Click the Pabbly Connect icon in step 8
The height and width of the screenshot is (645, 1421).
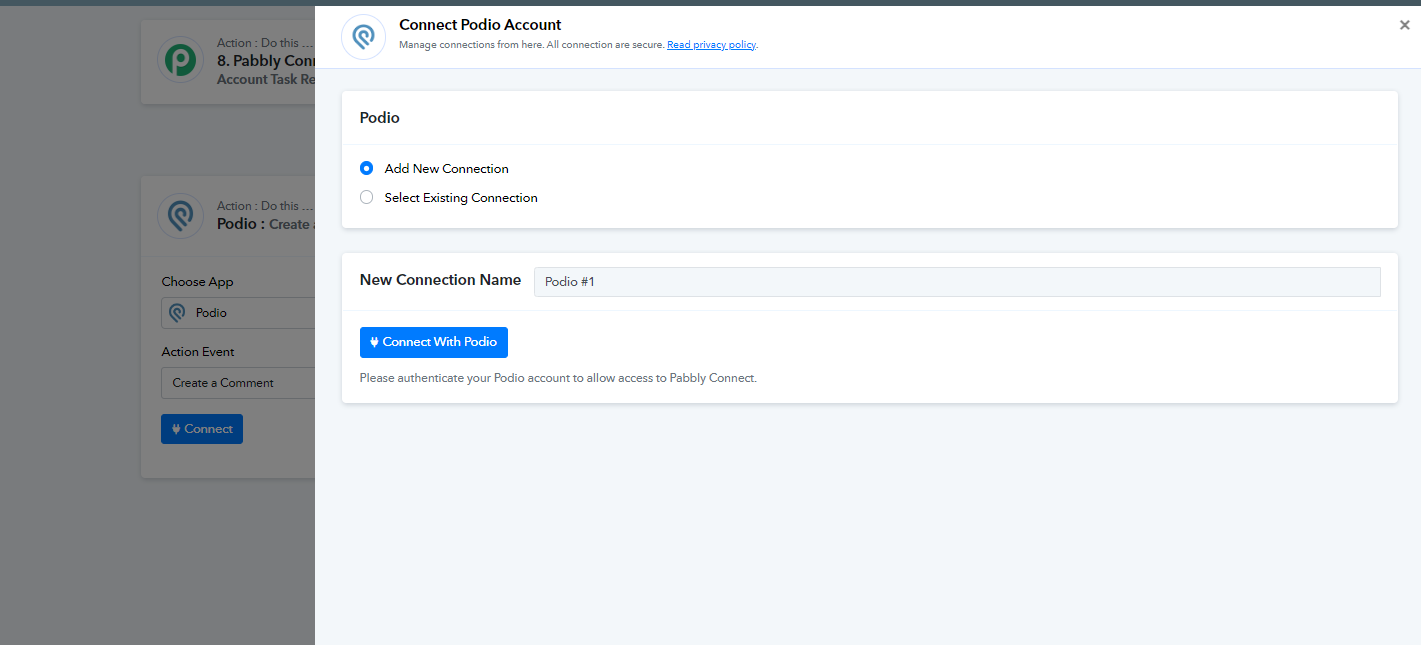[181, 61]
